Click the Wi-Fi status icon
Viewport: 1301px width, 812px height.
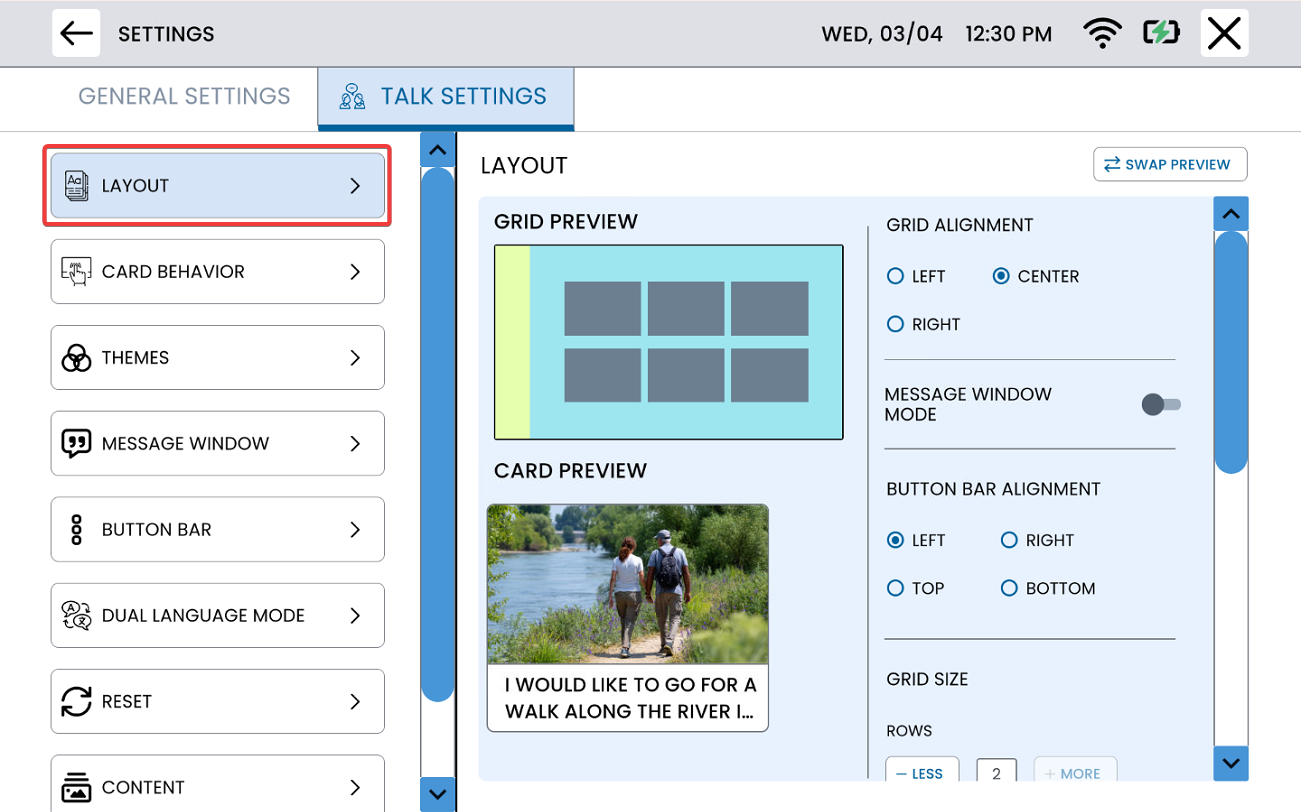(1102, 34)
